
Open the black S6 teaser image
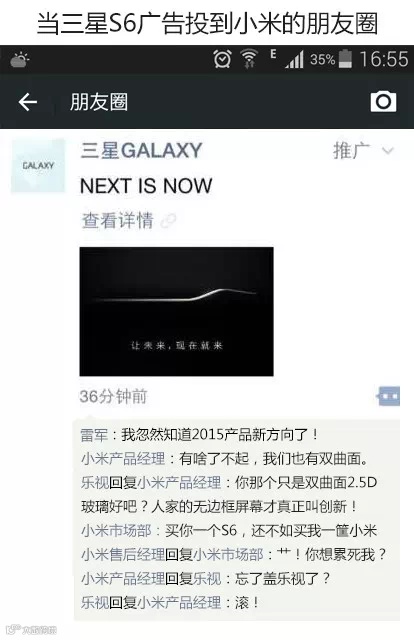point(176,311)
